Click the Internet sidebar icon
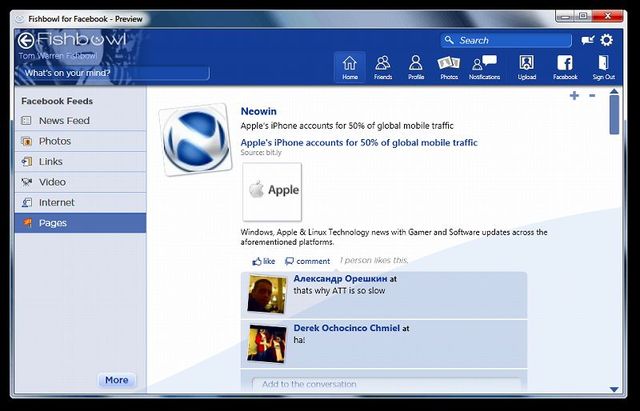Screen dimensions: 640x411 [x=26, y=202]
